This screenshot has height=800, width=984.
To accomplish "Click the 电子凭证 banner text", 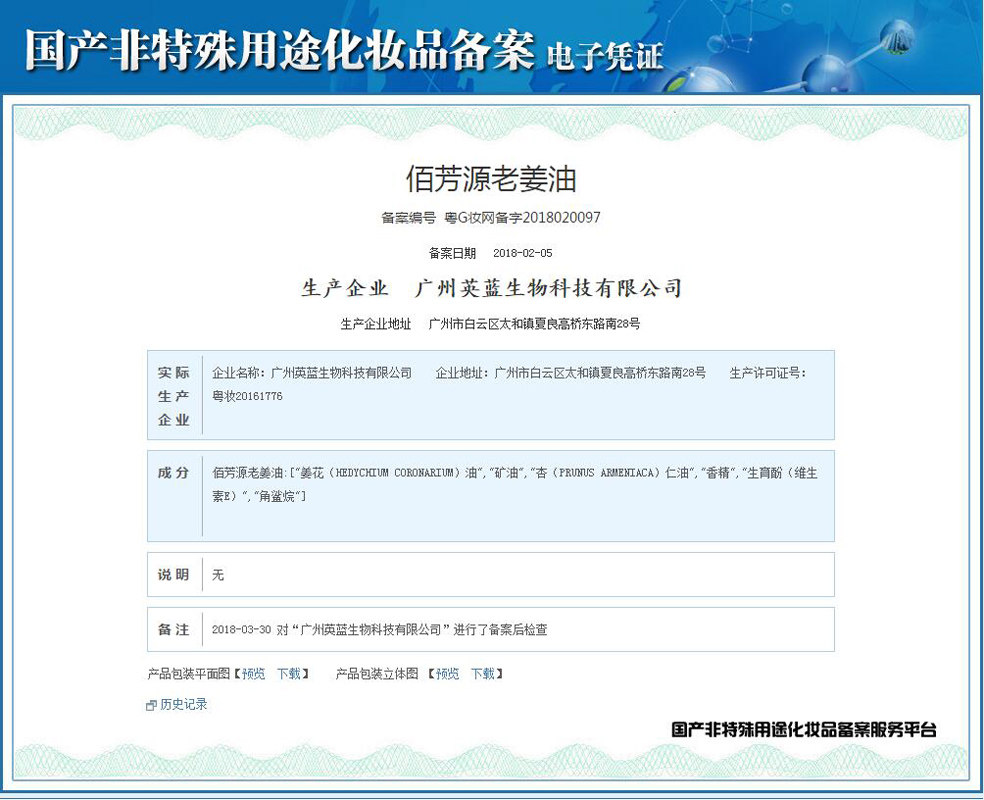I will (x=605, y=56).
